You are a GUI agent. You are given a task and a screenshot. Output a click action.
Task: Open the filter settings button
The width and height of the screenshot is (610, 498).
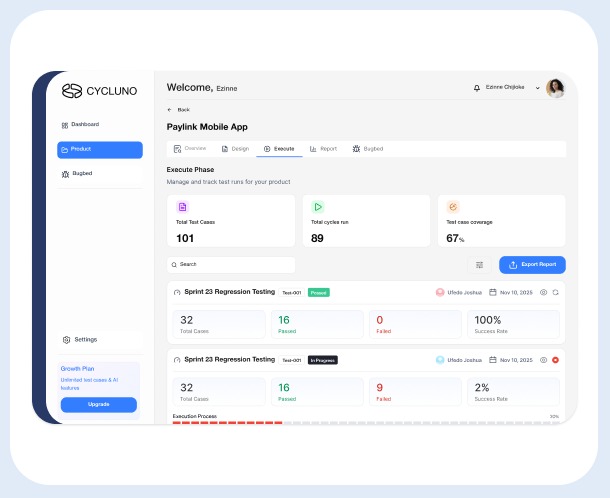tap(479, 265)
